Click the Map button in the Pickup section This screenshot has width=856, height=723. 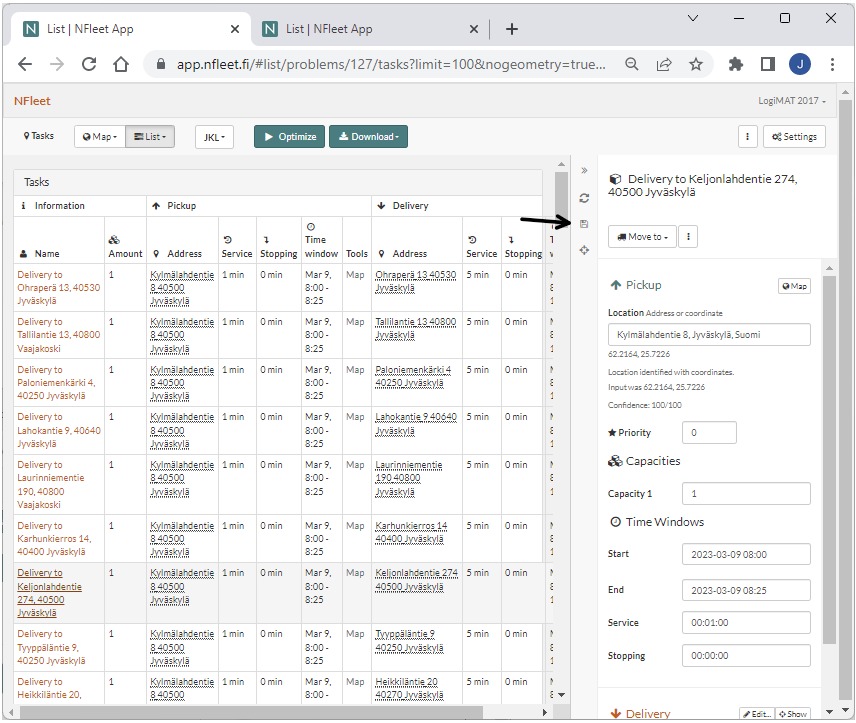(794, 286)
